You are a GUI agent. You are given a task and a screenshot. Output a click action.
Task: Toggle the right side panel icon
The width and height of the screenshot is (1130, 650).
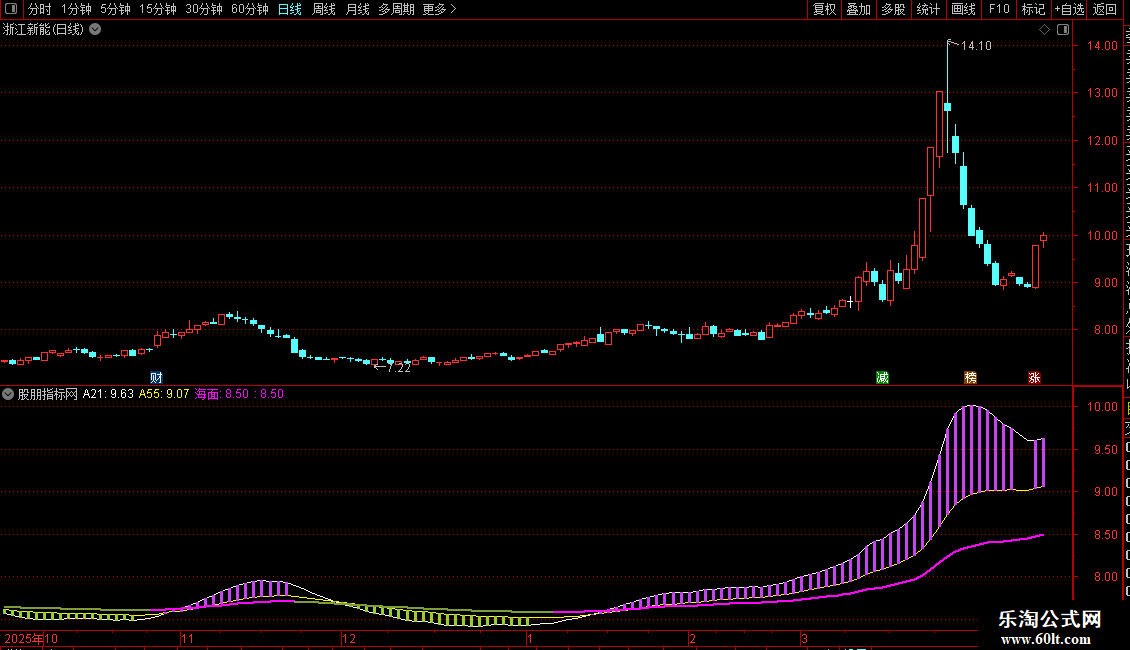pos(1063,30)
